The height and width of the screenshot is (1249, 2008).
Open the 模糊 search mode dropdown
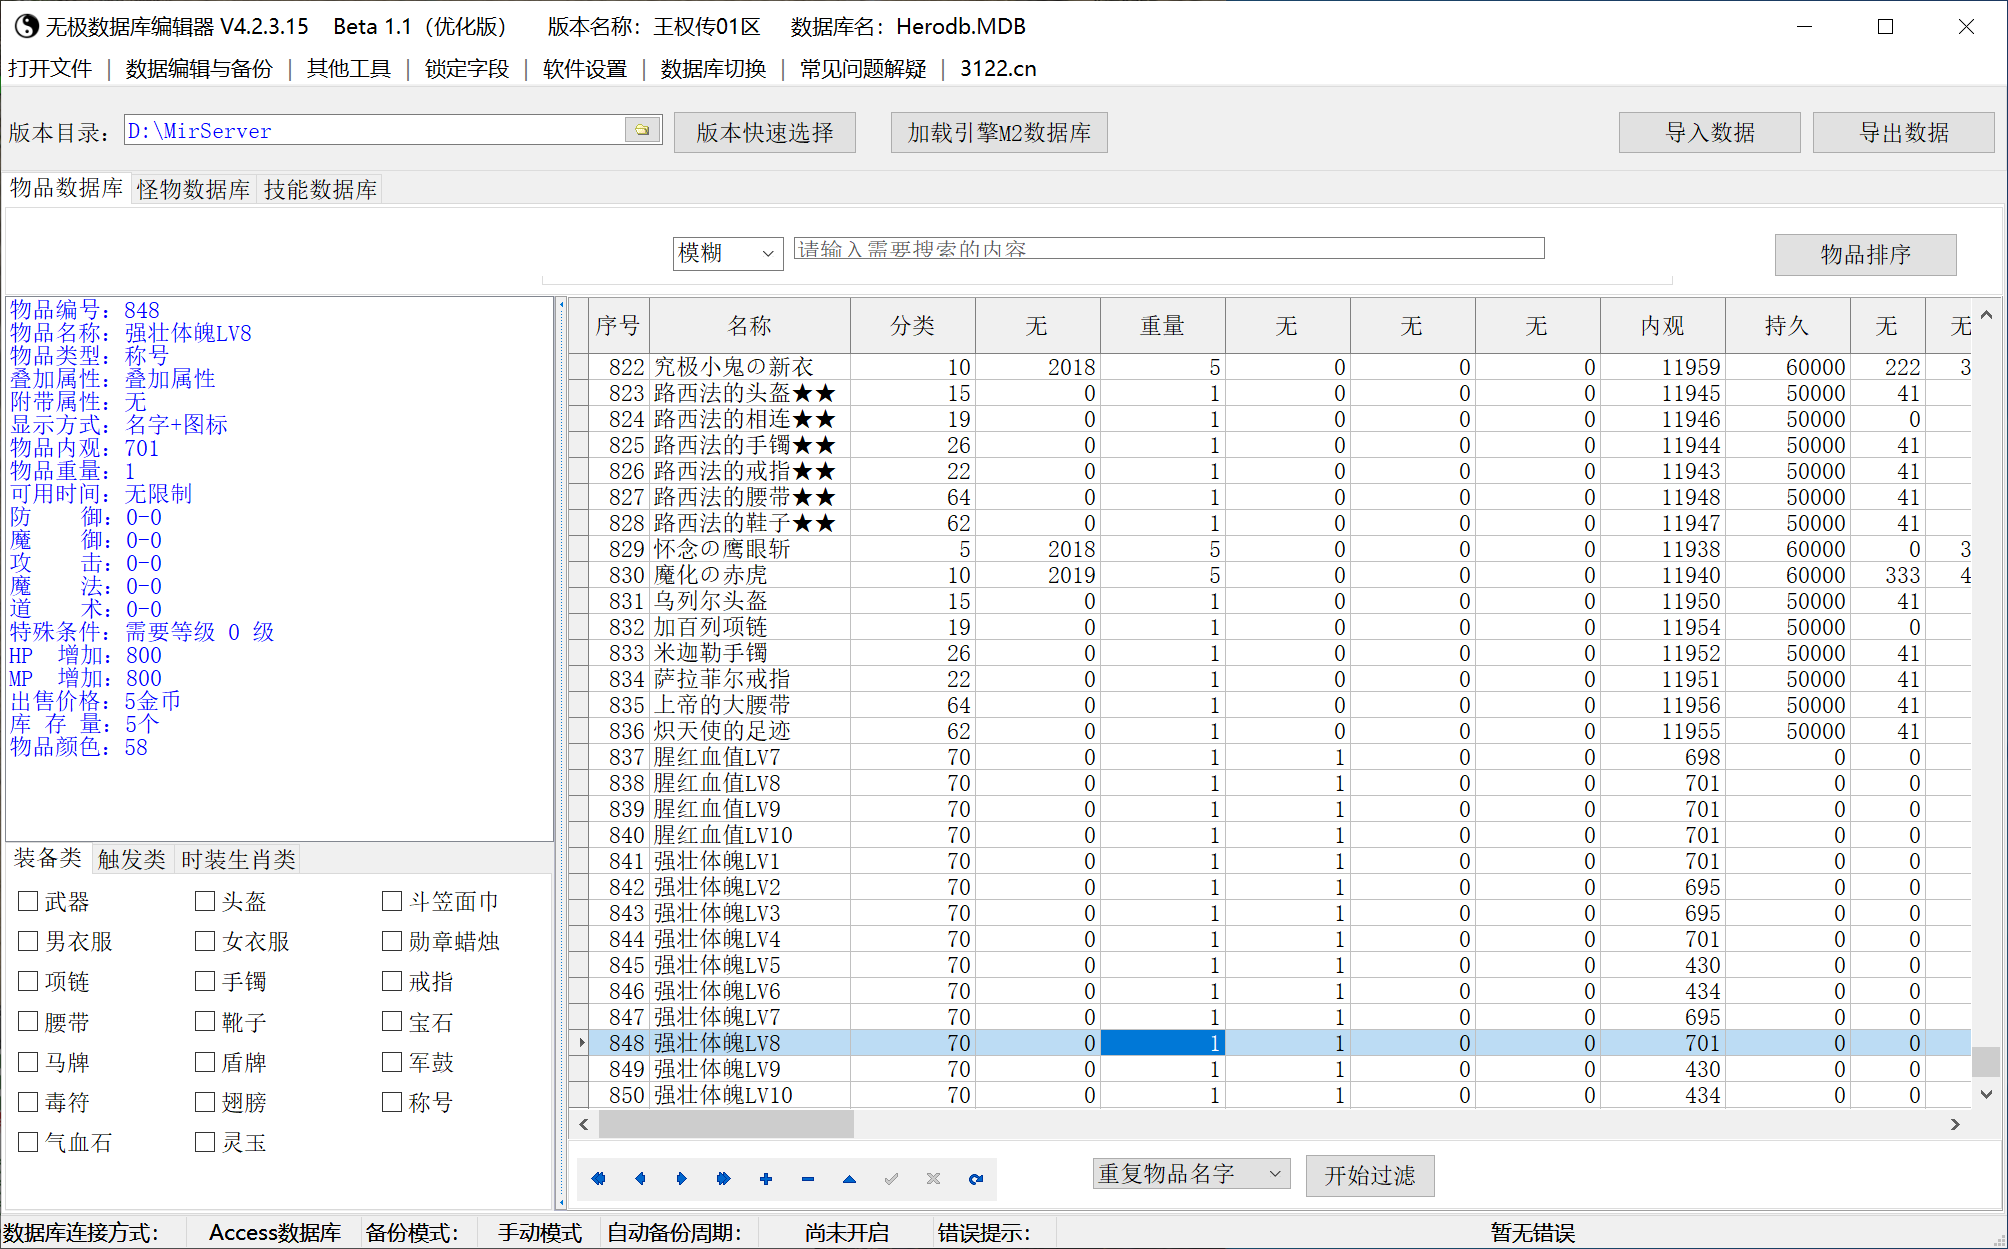728,253
